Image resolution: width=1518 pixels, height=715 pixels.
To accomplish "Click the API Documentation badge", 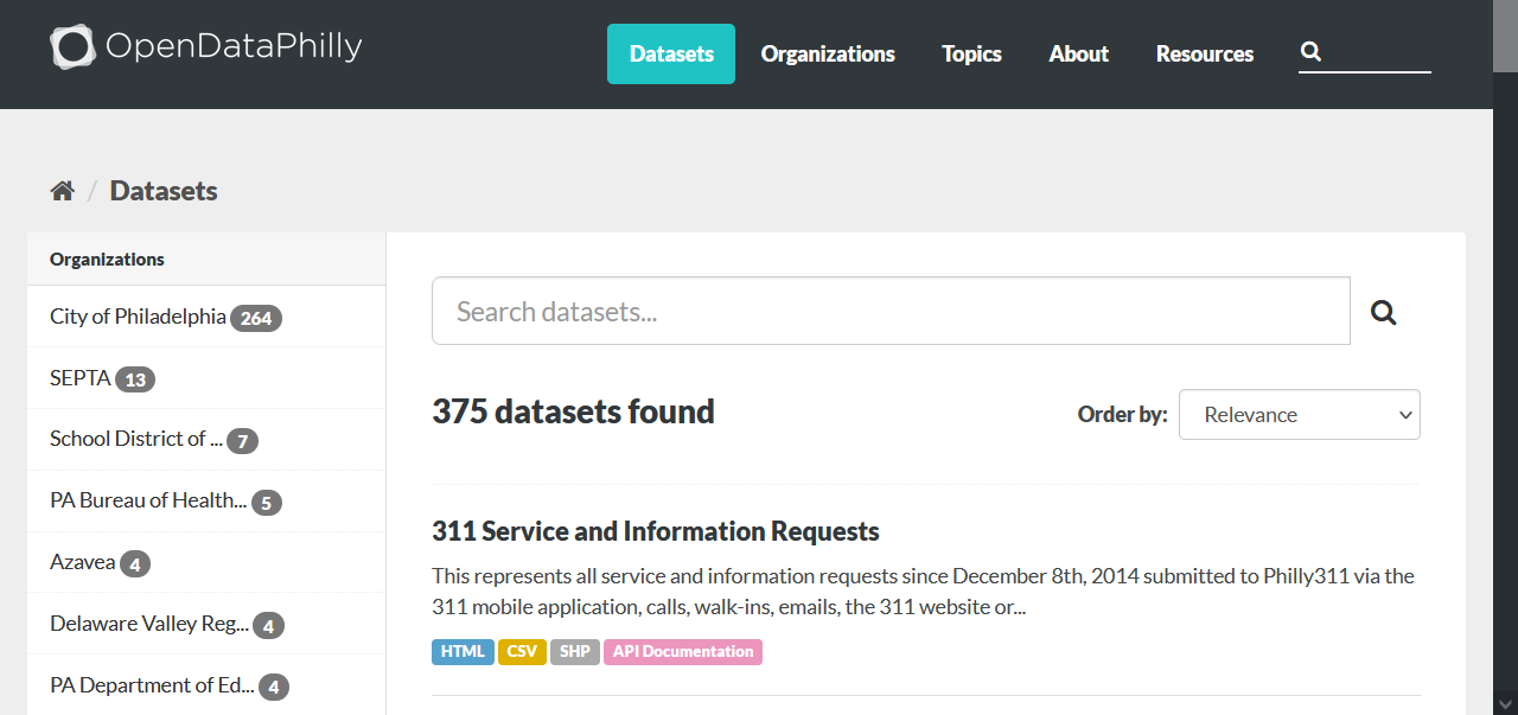I will 683,652.
